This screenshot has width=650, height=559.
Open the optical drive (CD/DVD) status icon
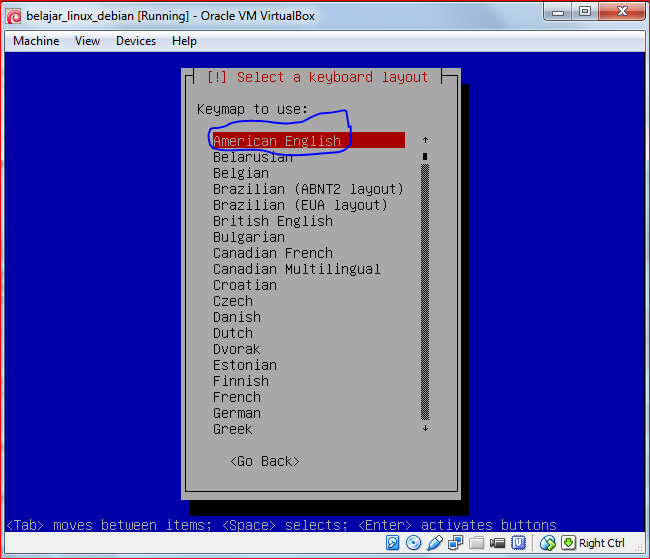(x=413, y=543)
